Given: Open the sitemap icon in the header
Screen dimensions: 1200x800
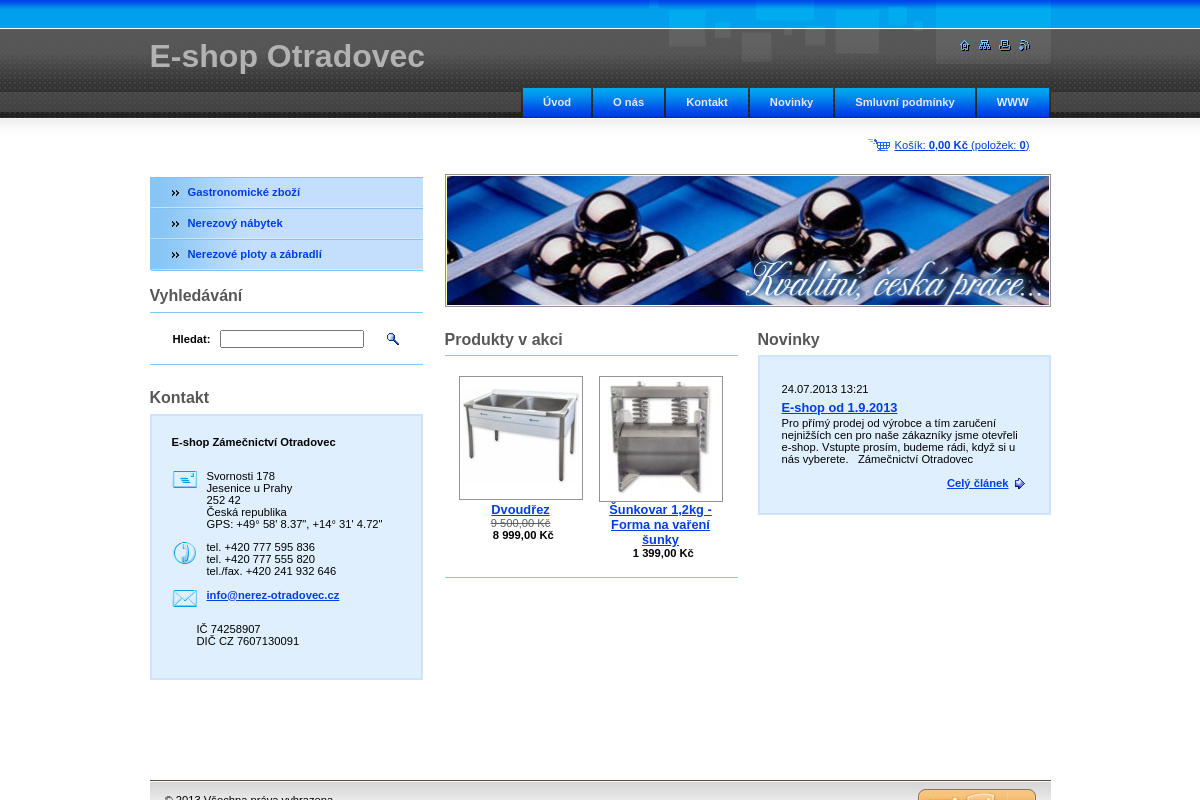Looking at the screenshot, I should (984, 45).
